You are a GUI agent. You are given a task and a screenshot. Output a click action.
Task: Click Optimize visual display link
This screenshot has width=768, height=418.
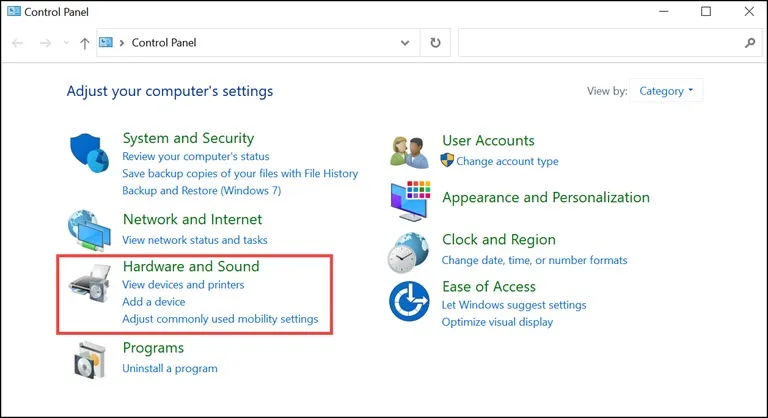[x=497, y=322]
